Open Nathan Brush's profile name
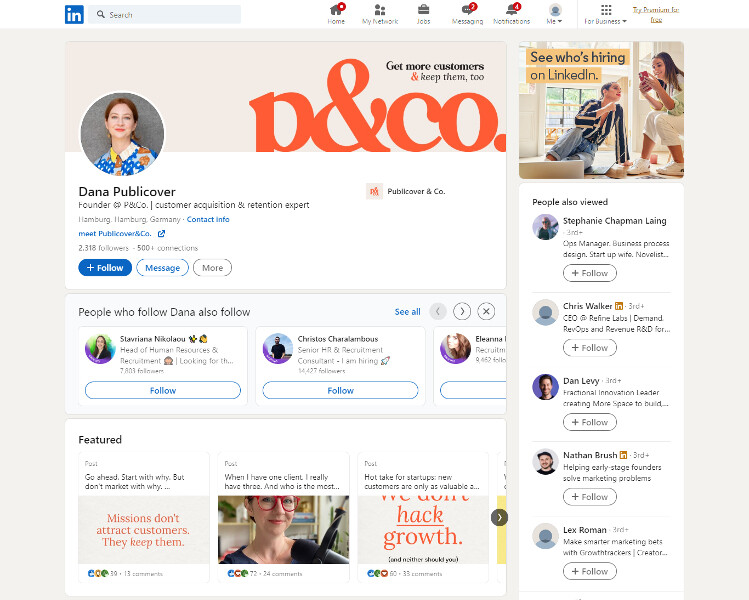 (590, 455)
